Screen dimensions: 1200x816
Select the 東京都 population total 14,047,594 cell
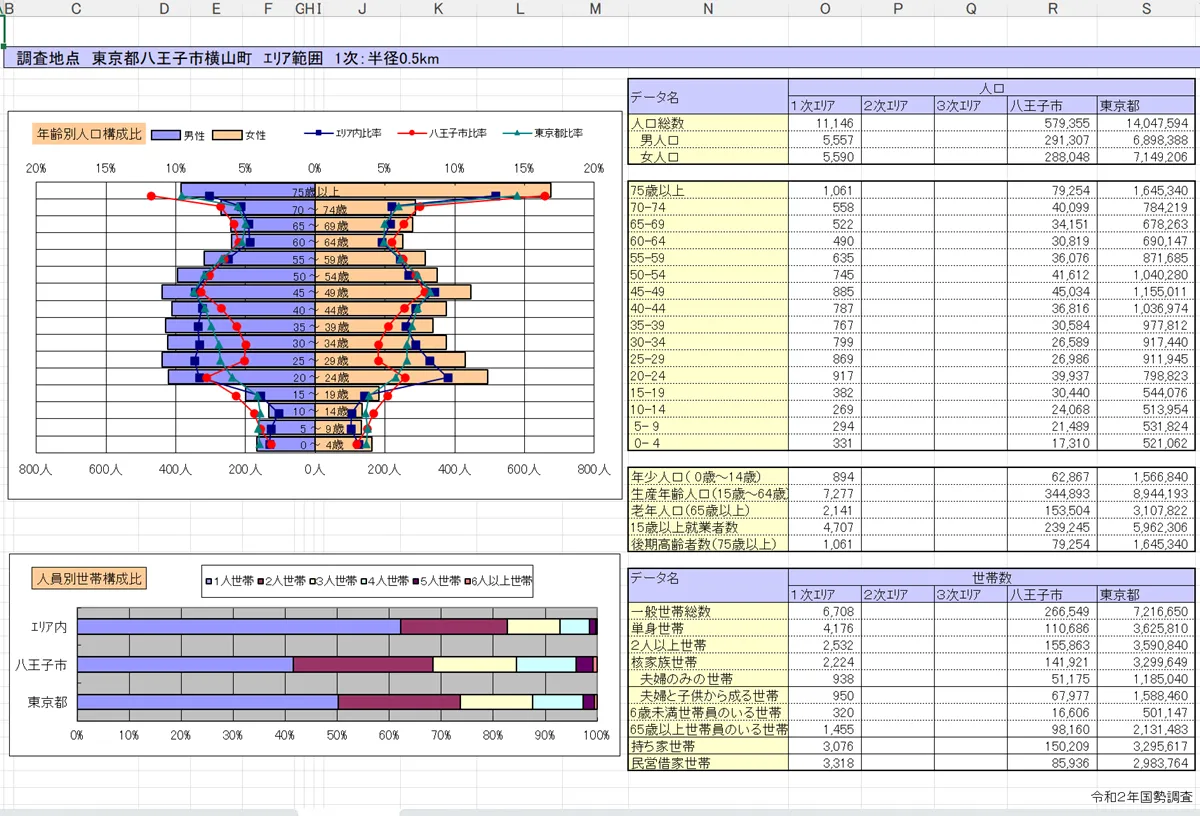click(x=1145, y=123)
